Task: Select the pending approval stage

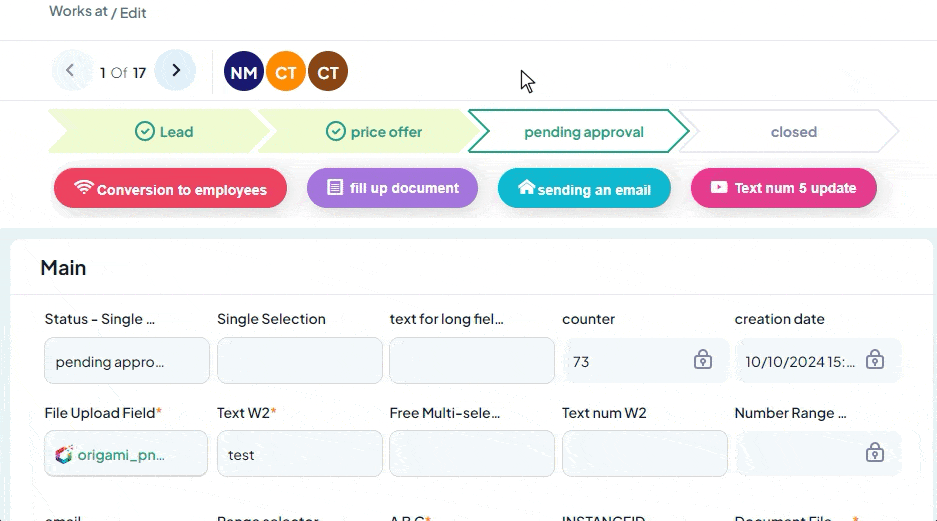Action: pos(583,132)
